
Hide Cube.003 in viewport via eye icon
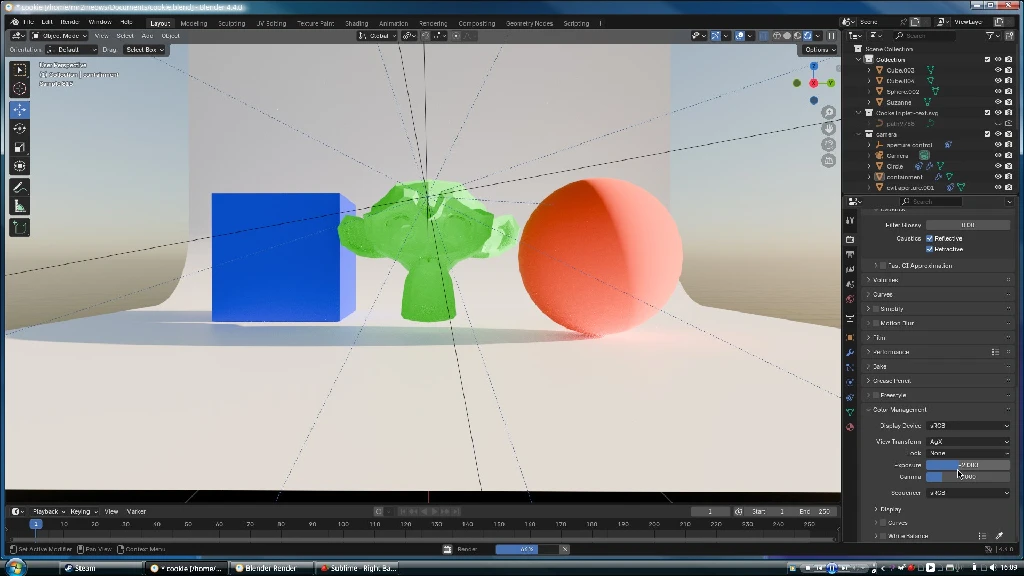(x=998, y=70)
